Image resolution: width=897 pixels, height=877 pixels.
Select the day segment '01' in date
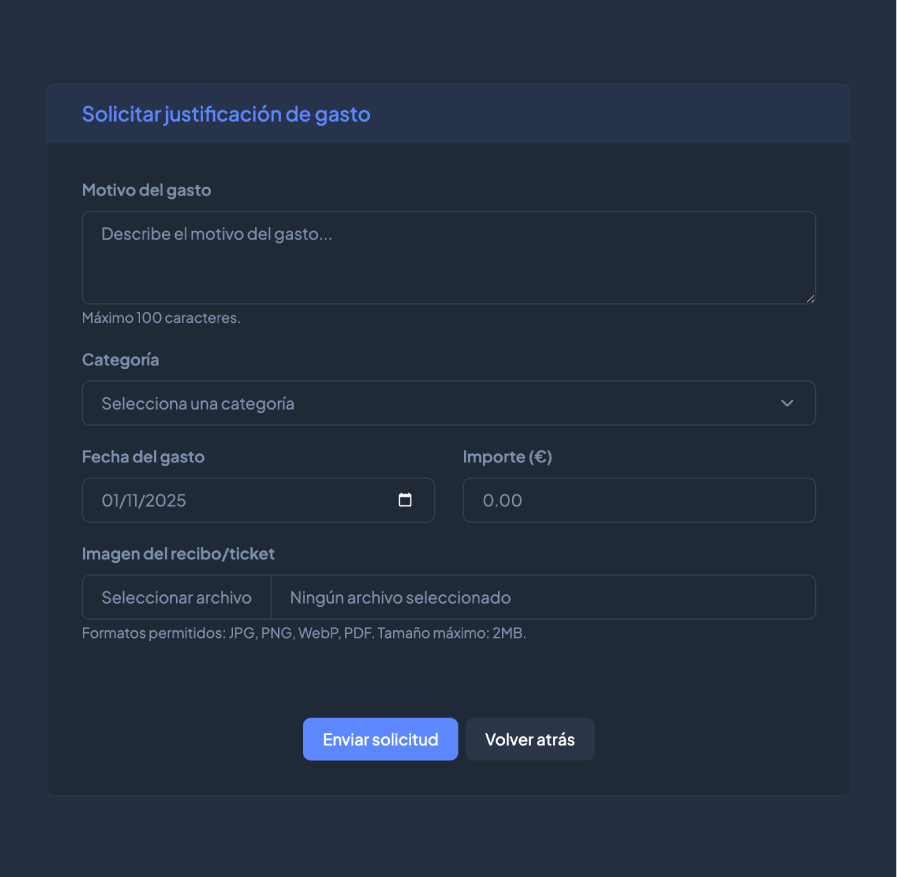click(111, 500)
